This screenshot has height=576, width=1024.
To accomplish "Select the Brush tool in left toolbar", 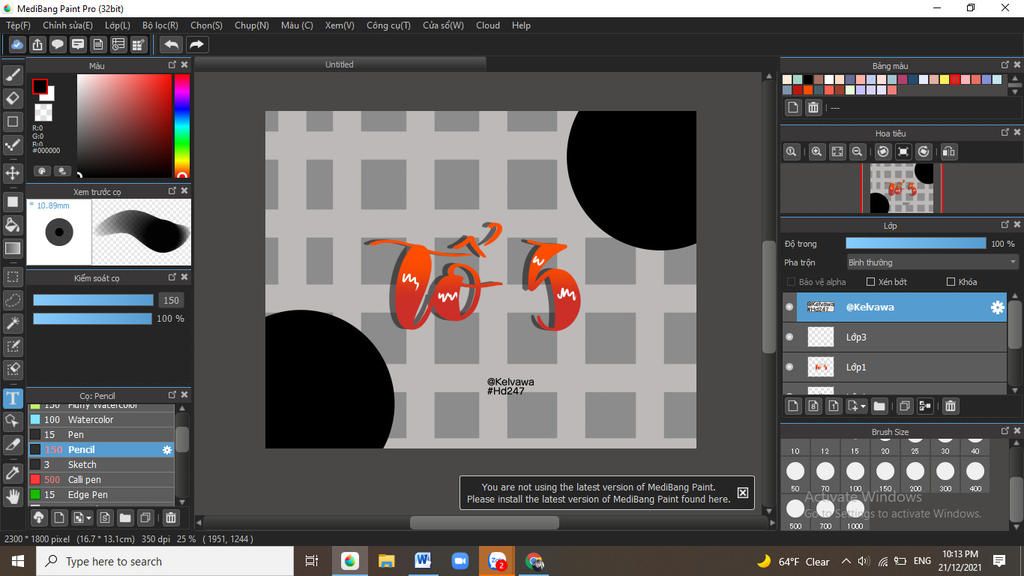I will [x=12, y=75].
